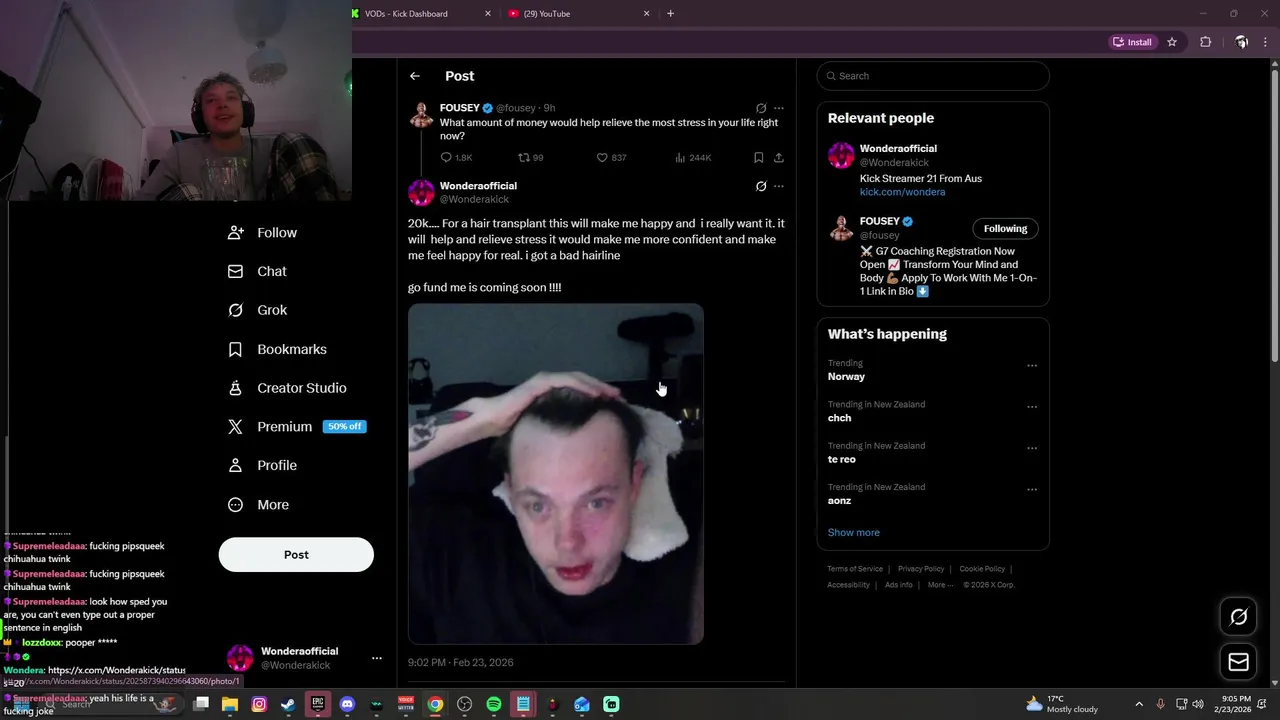Open Grok in the sidebar
1280x720 pixels.
(258, 310)
